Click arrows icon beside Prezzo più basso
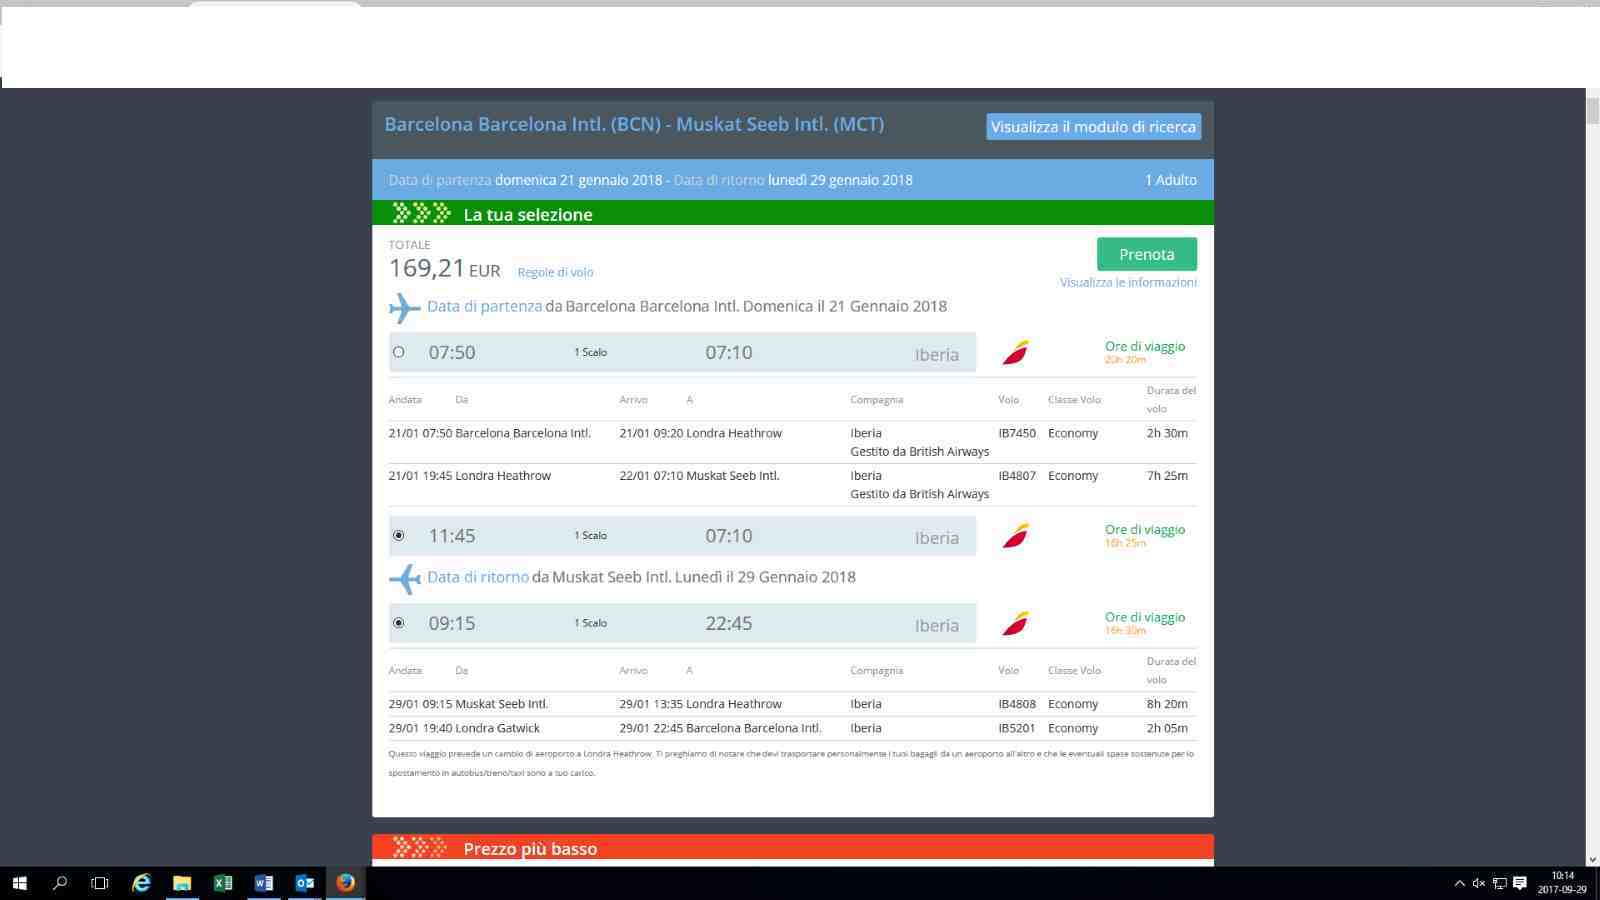 [x=420, y=847]
